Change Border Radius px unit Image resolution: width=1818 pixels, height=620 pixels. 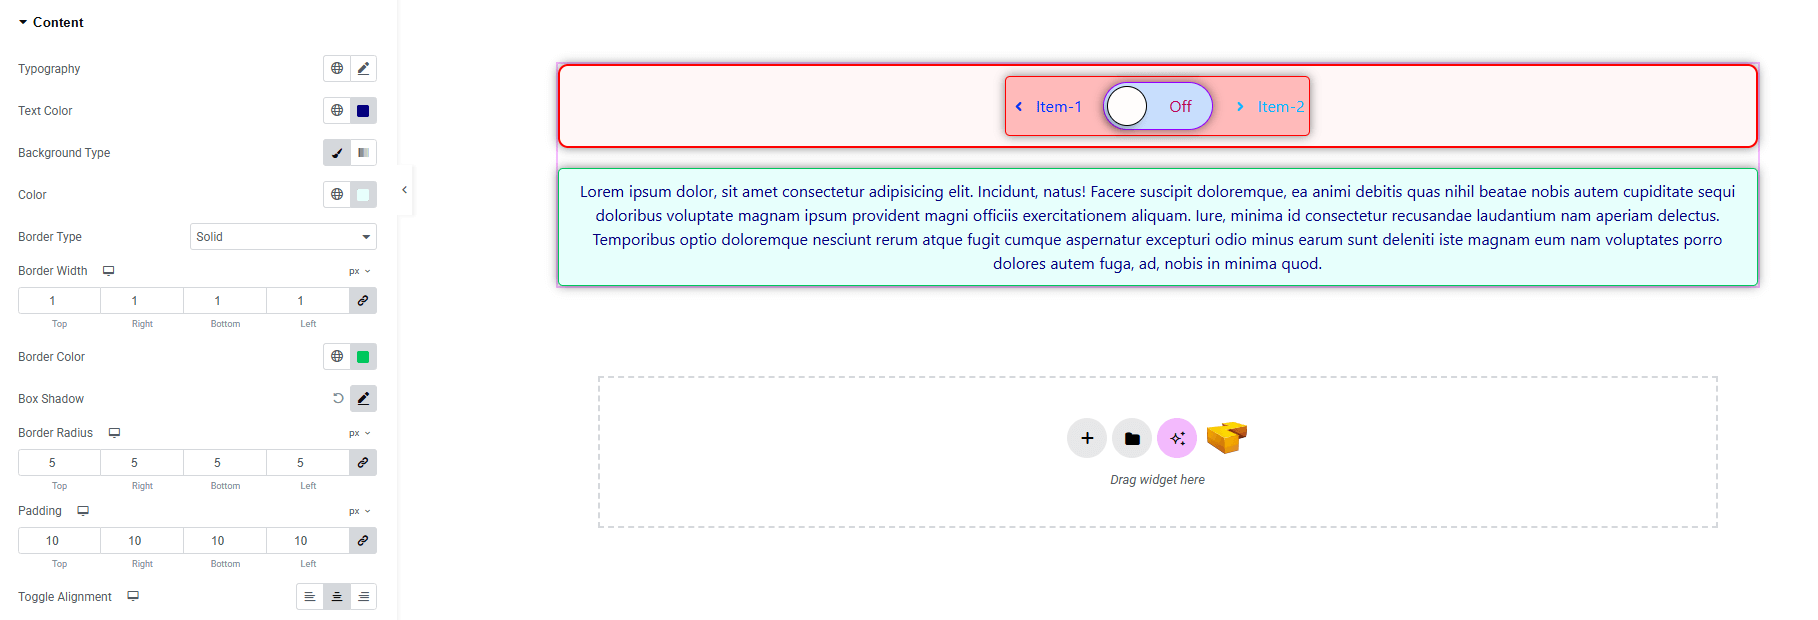click(359, 433)
